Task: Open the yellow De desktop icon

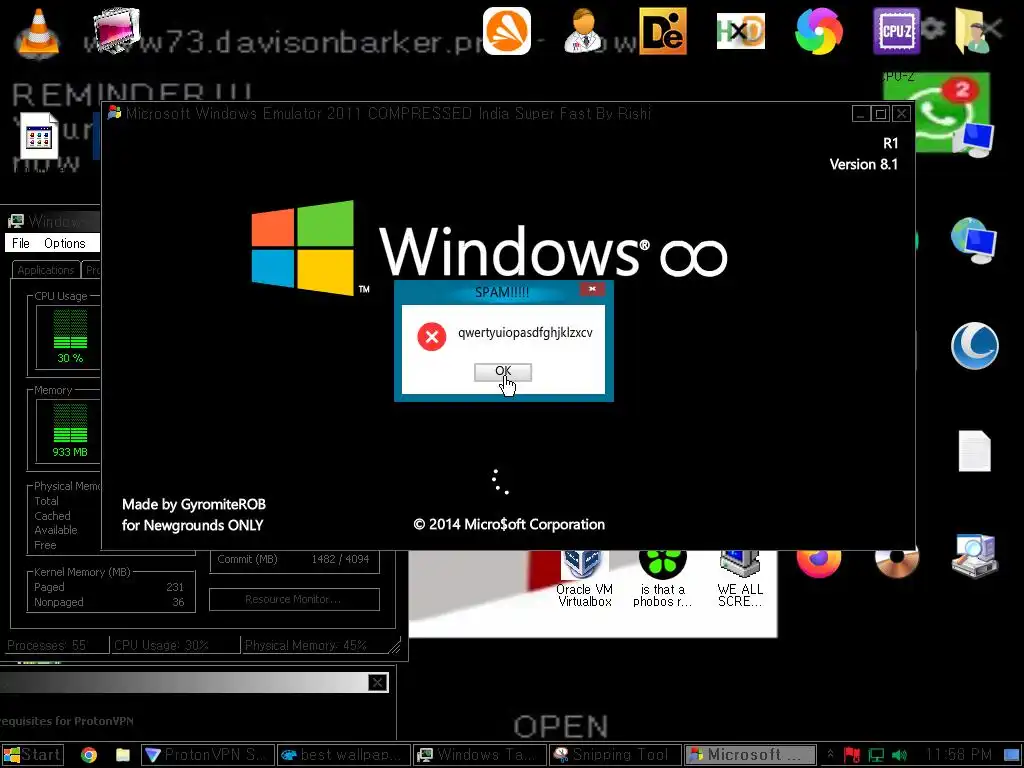Action: (x=662, y=31)
